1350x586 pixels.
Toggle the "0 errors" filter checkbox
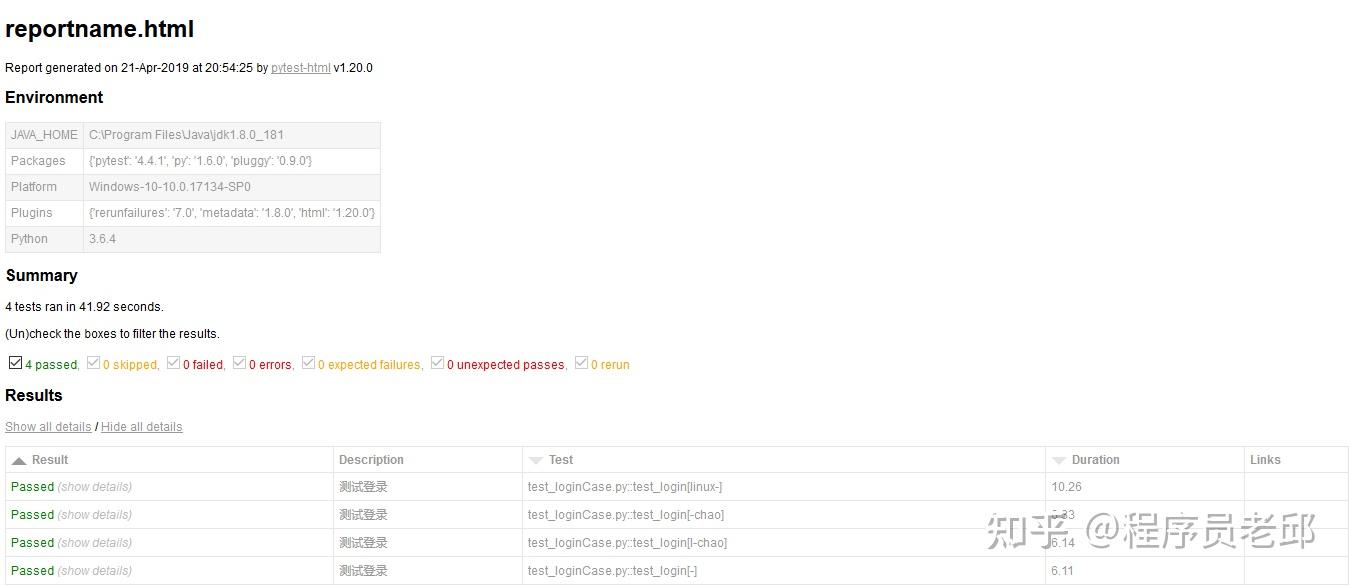239,363
